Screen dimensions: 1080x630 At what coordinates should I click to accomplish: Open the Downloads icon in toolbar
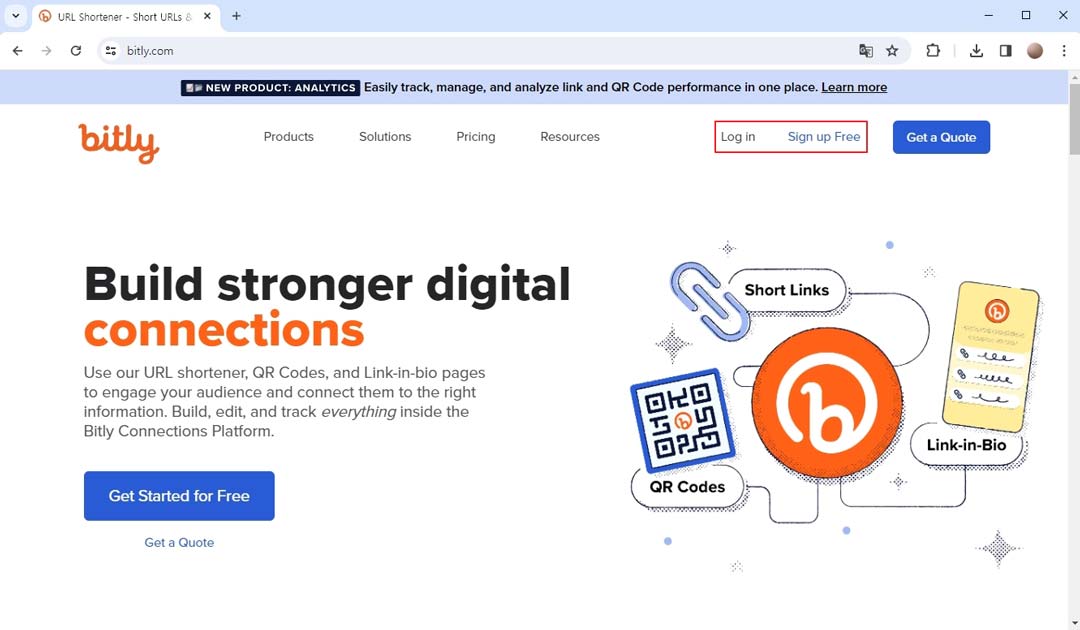(x=976, y=51)
